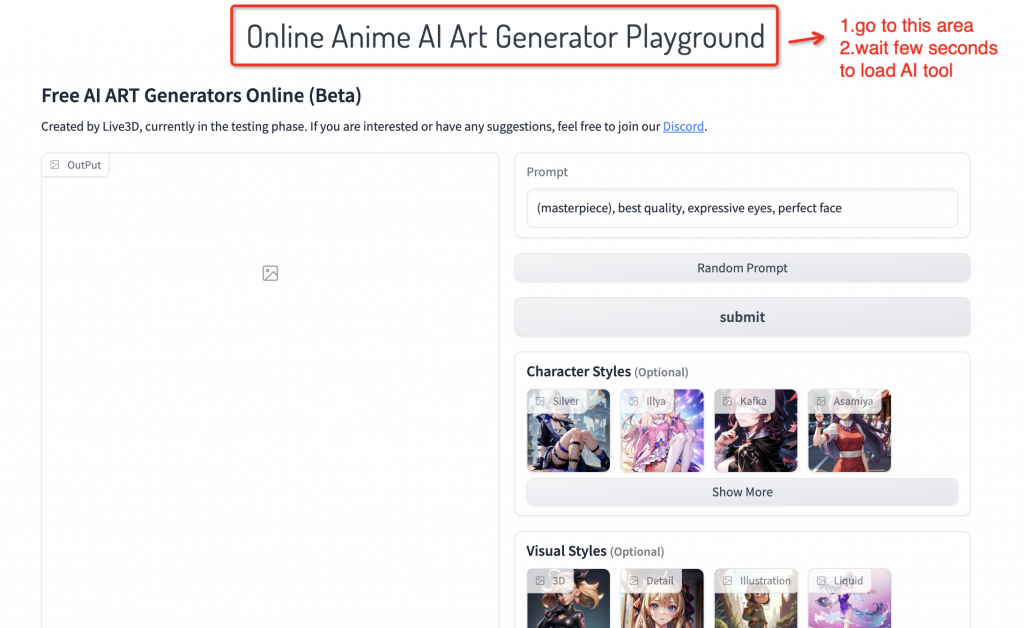Click the Prompt text input field
This screenshot has height=628, width=1024.
(742, 208)
